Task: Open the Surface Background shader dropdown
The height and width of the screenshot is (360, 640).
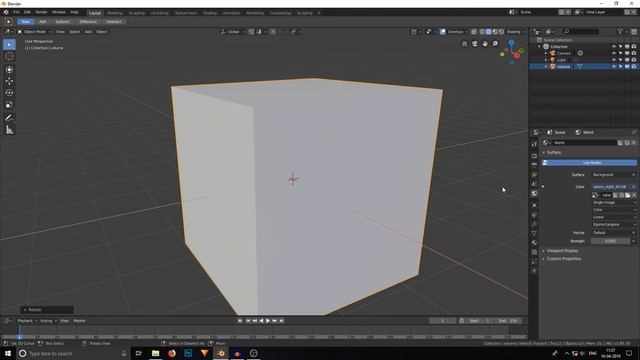Action: click(x=614, y=175)
